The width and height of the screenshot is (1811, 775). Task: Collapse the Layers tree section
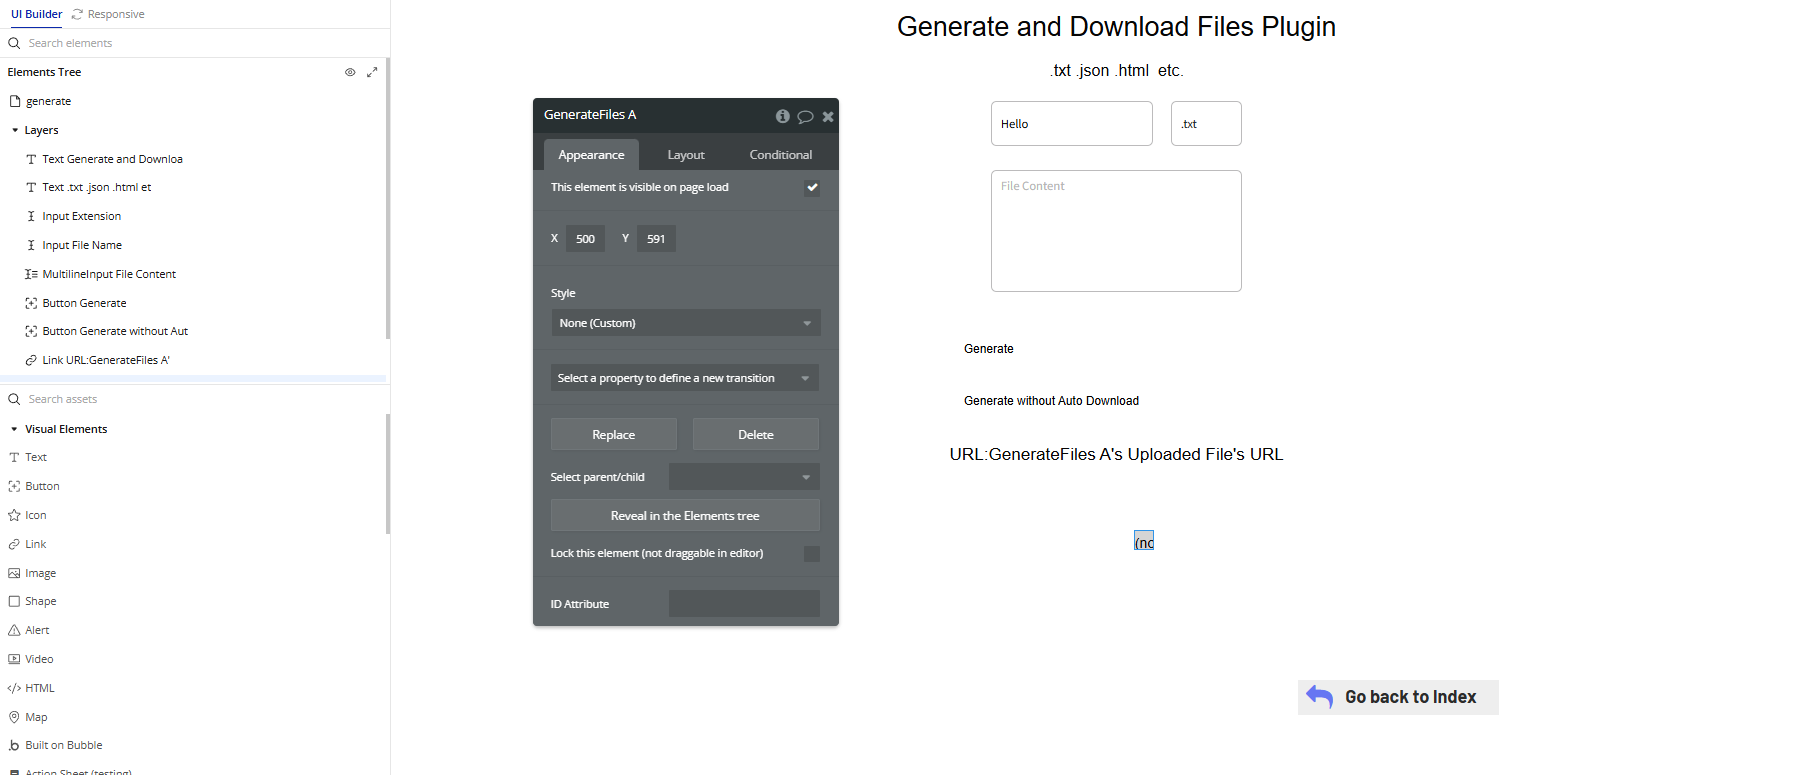(x=15, y=130)
